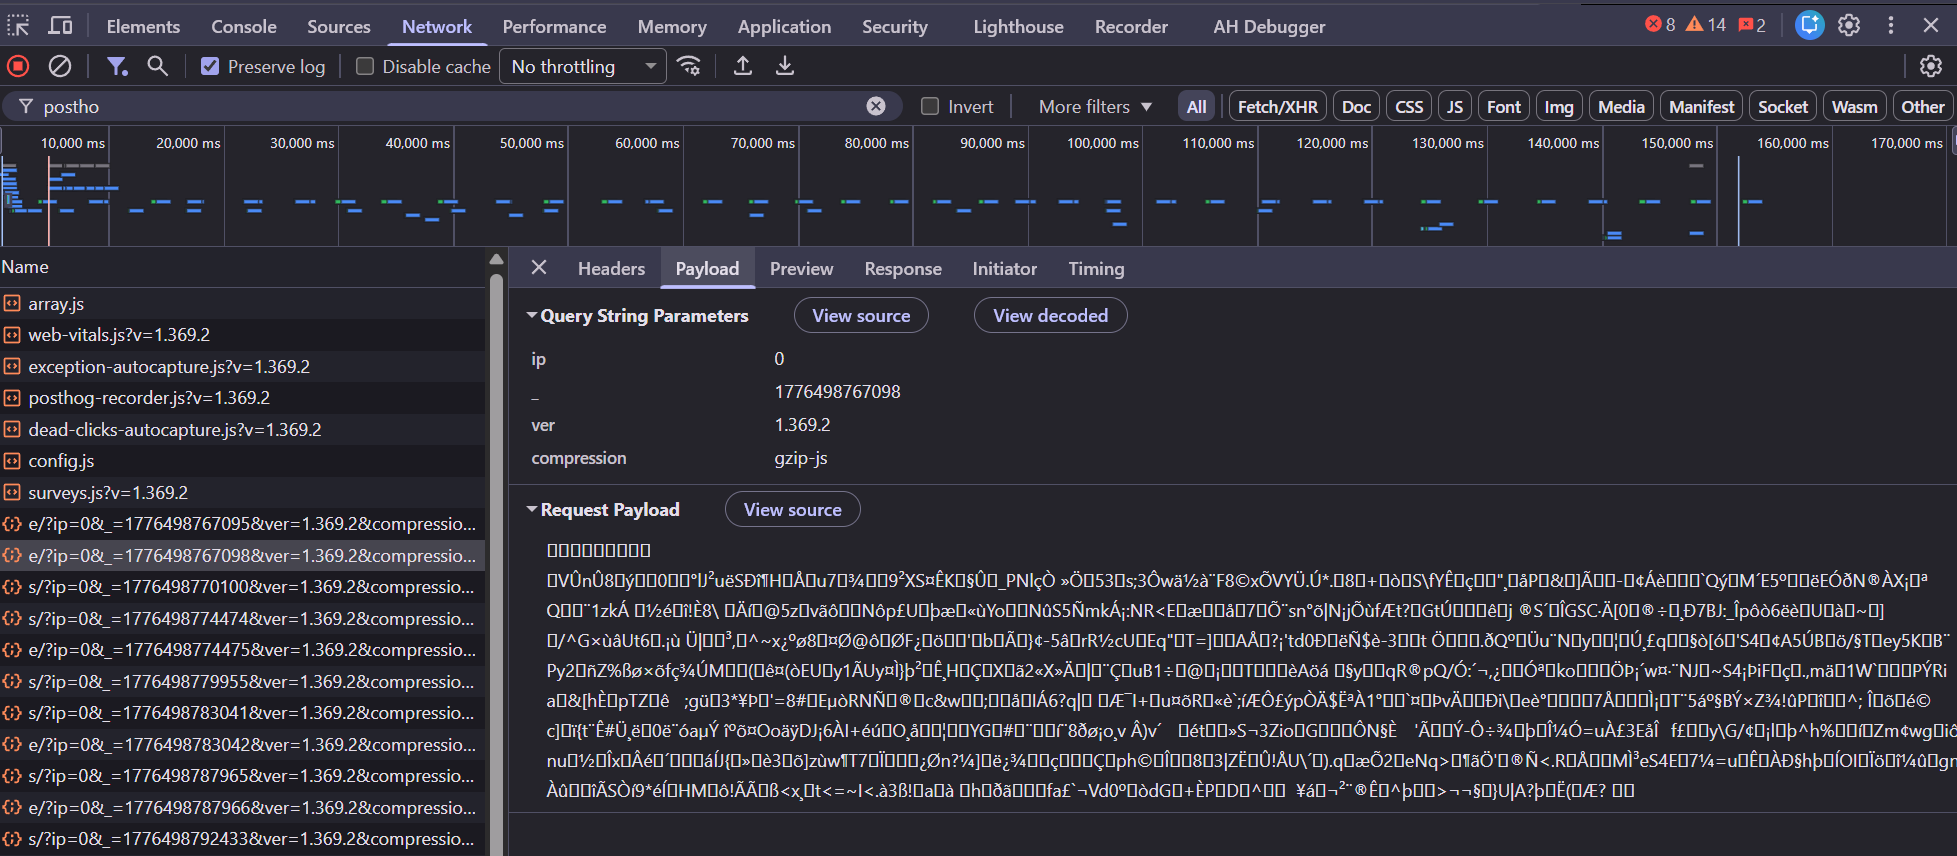Open the Application panel
Screen dimensions: 1957x856
tap(784, 26)
